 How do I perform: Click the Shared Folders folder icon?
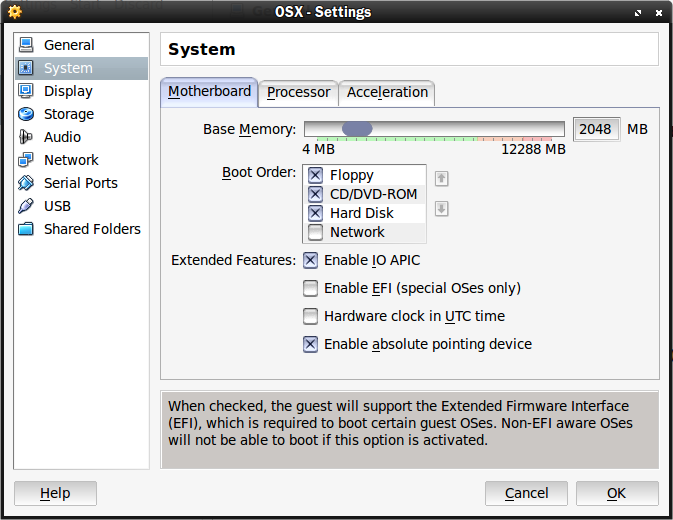[26, 229]
